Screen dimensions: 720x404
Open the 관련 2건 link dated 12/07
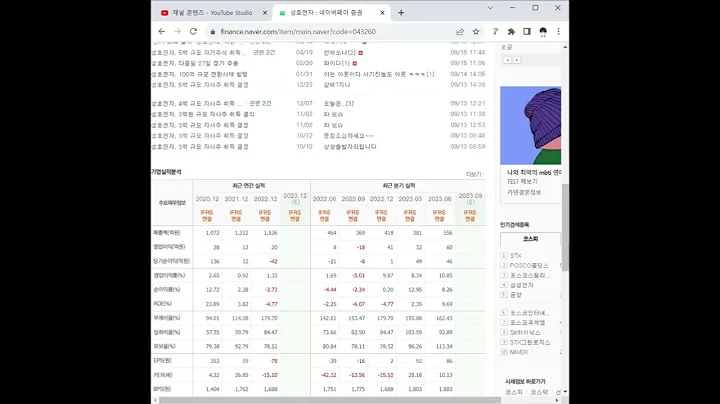pyautogui.click(x=260, y=104)
